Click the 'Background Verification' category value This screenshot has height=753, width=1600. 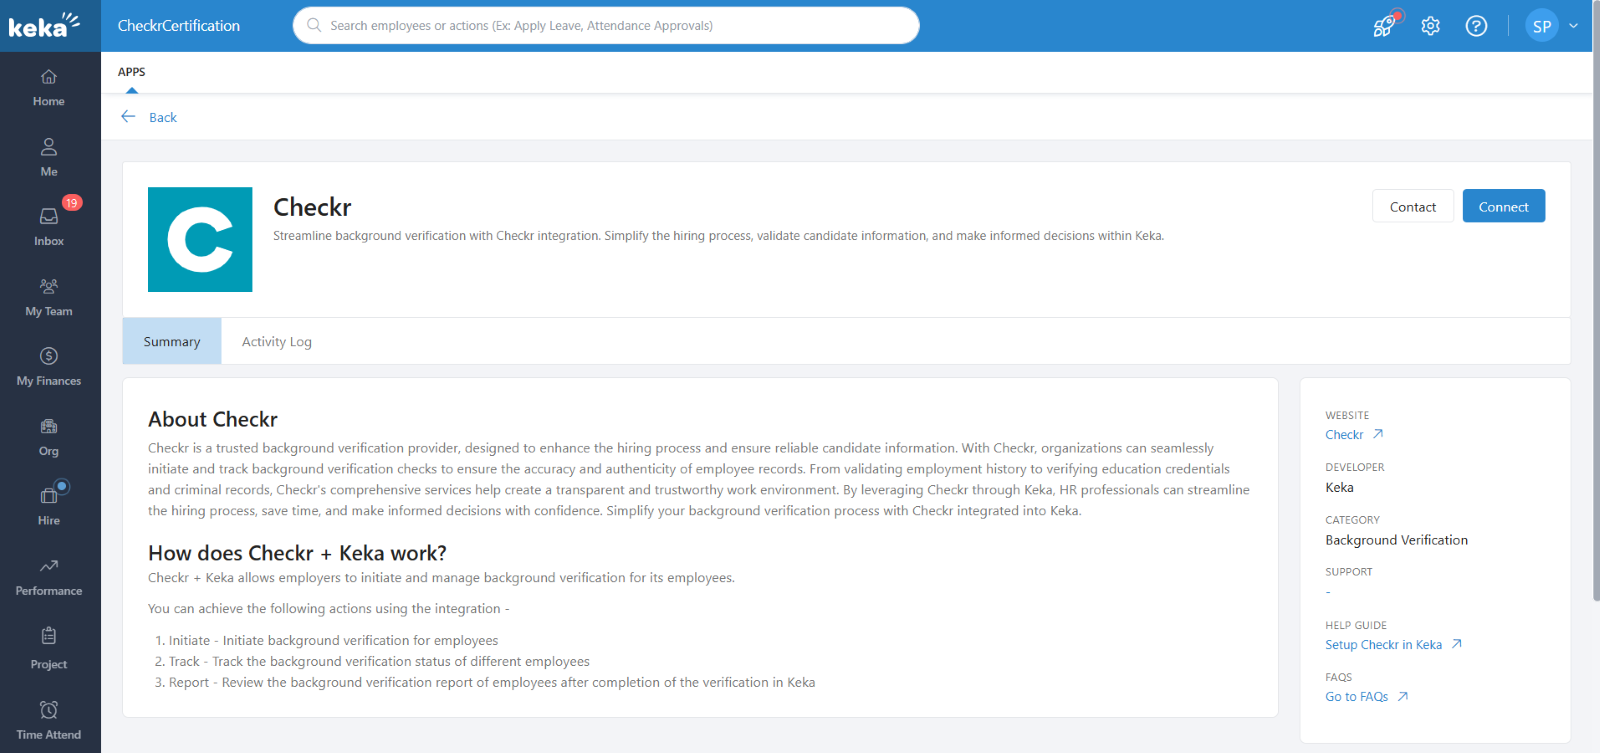click(1396, 540)
